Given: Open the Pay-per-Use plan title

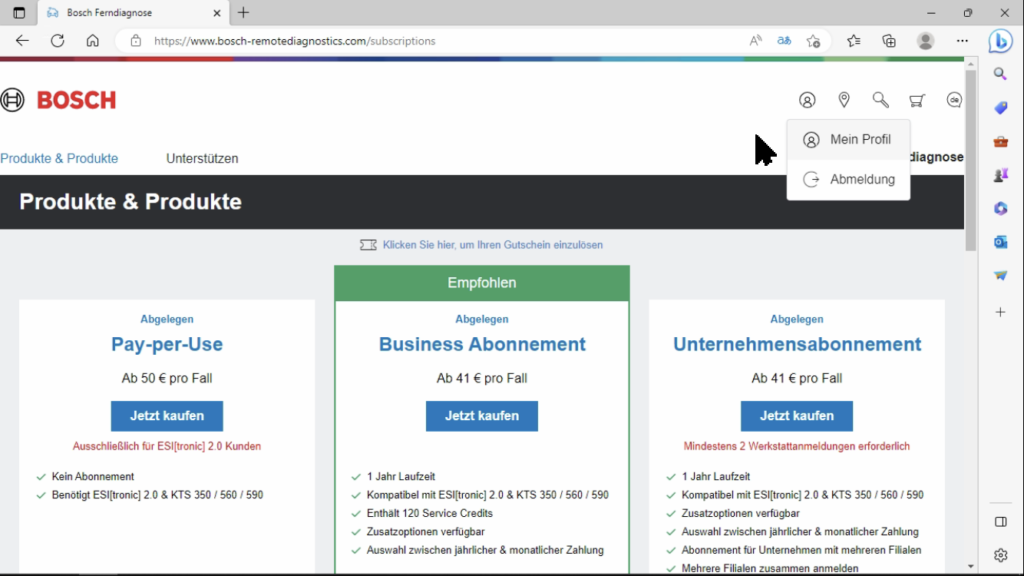Looking at the screenshot, I should (167, 344).
